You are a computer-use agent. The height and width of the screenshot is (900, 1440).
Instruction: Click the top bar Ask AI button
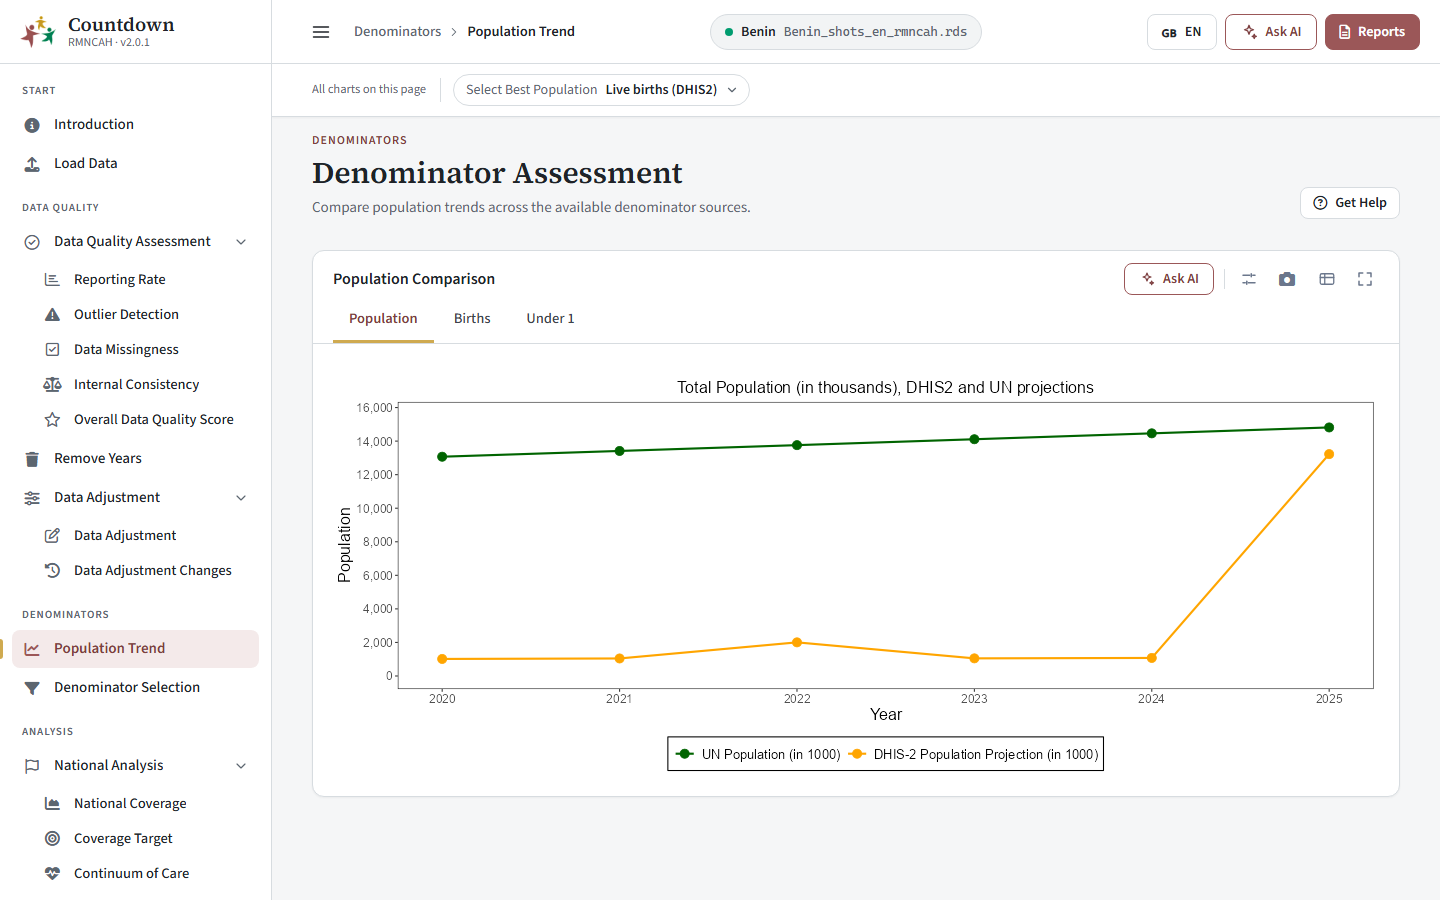[x=1271, y=32]
